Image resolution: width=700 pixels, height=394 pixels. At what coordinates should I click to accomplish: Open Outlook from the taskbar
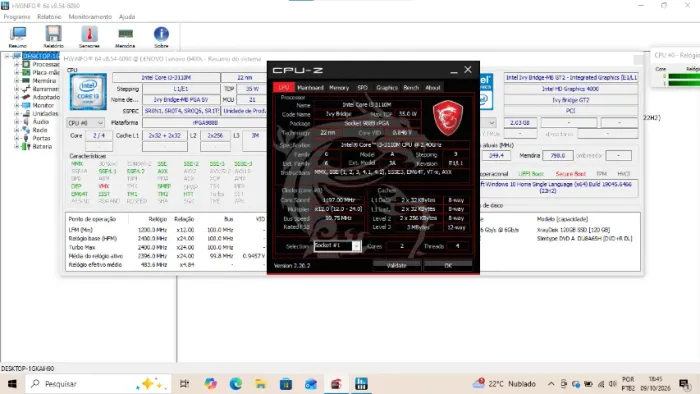click(311, 384)
